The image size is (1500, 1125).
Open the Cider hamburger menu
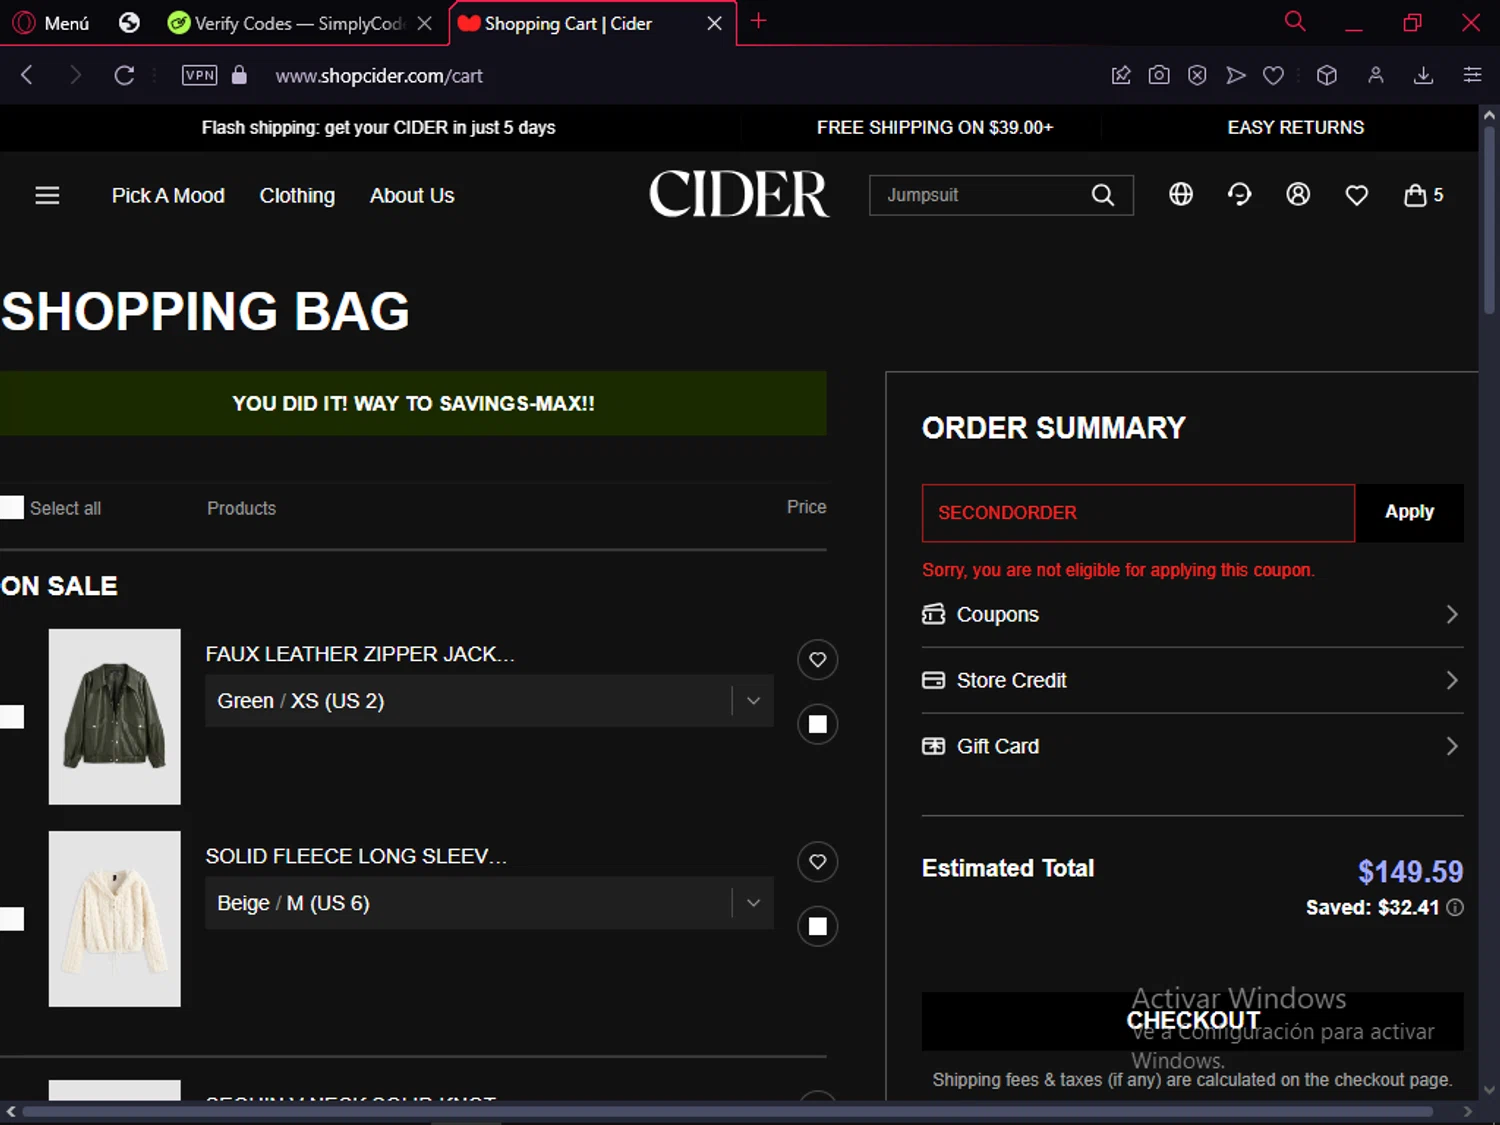tap(47, 195)
